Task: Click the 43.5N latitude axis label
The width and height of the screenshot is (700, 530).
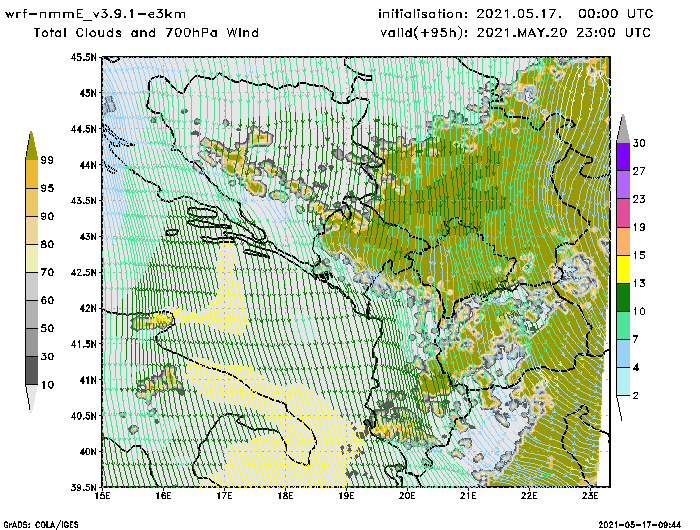Action: [83, 200]
